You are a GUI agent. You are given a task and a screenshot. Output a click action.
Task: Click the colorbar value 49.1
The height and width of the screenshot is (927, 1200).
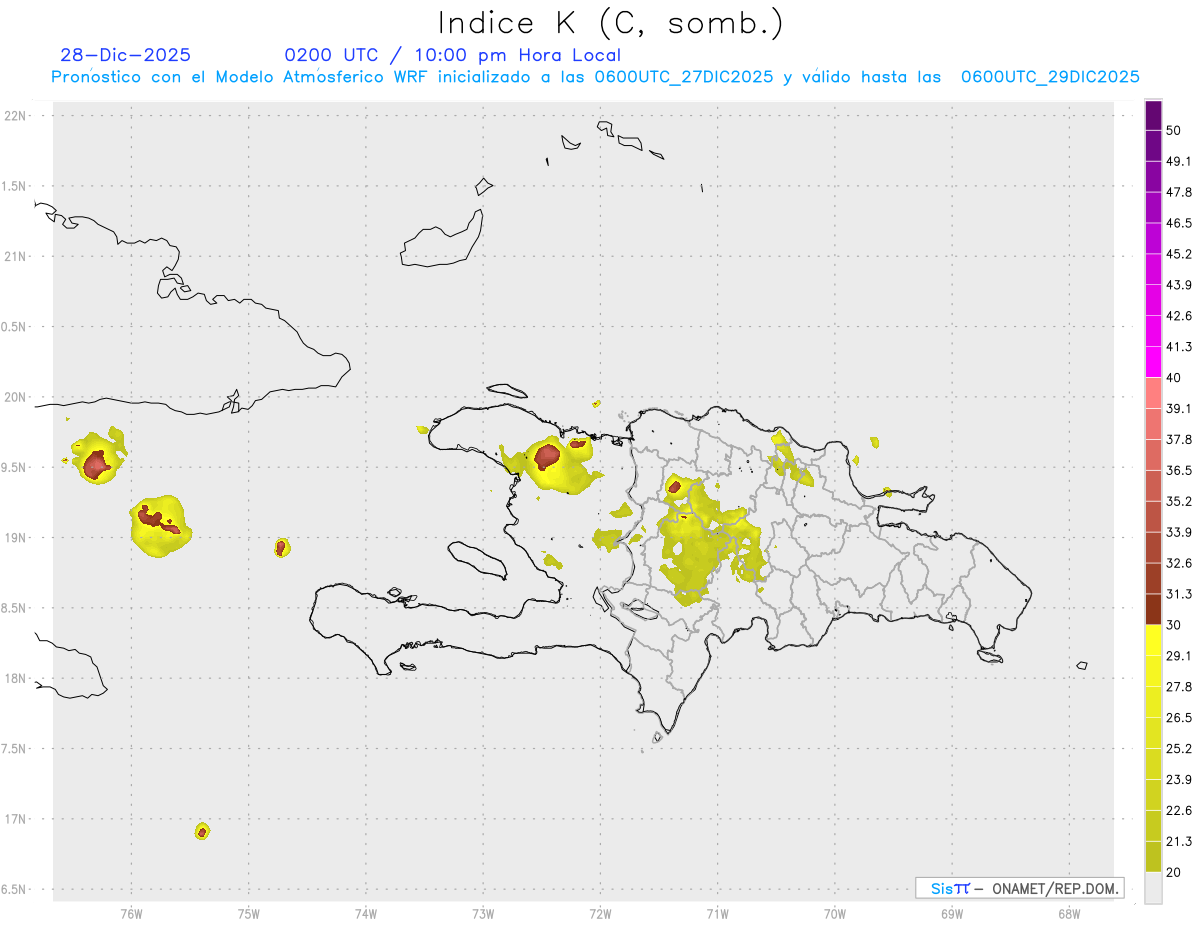[1179, 161]
